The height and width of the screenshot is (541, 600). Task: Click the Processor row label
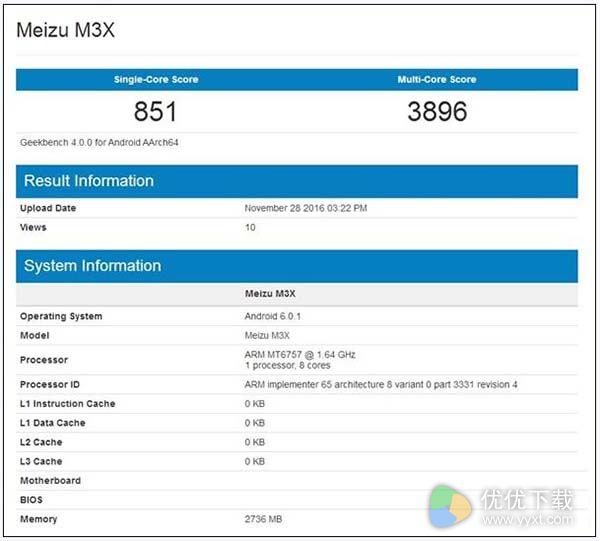click(x=44, y=360)
